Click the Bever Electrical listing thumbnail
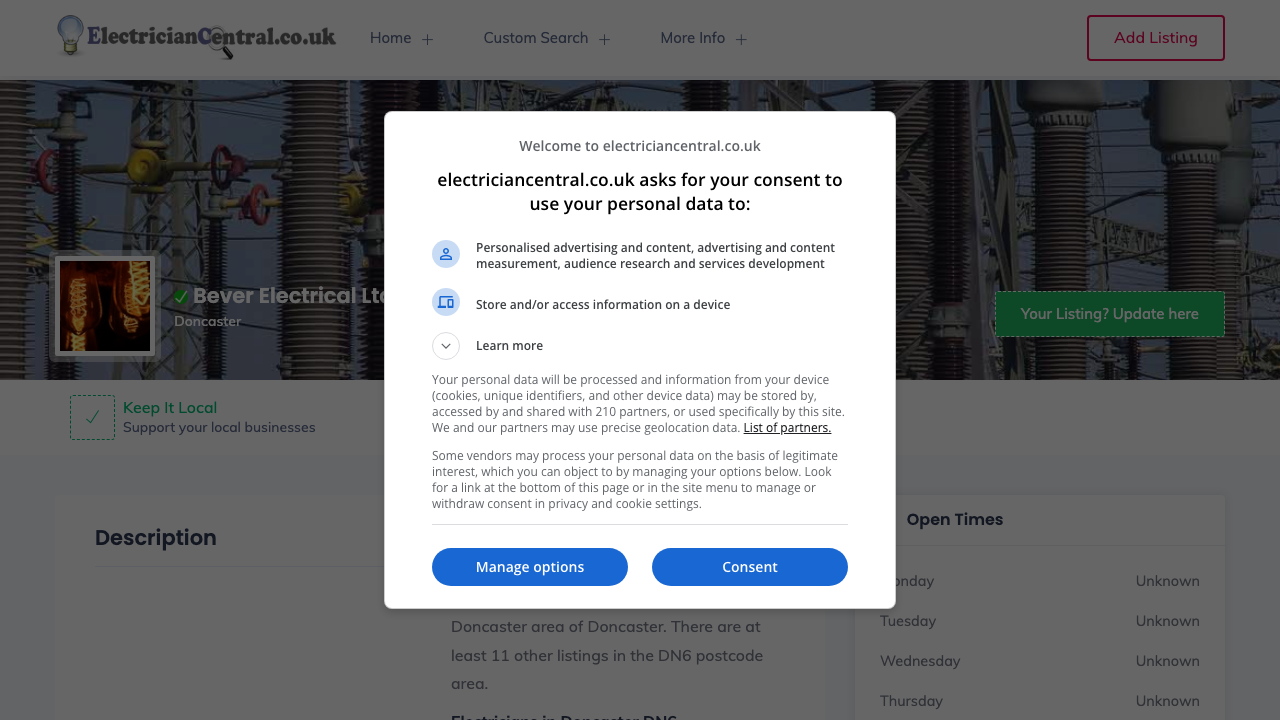Viewport: 1280px width, 720px height. [105, 306]
